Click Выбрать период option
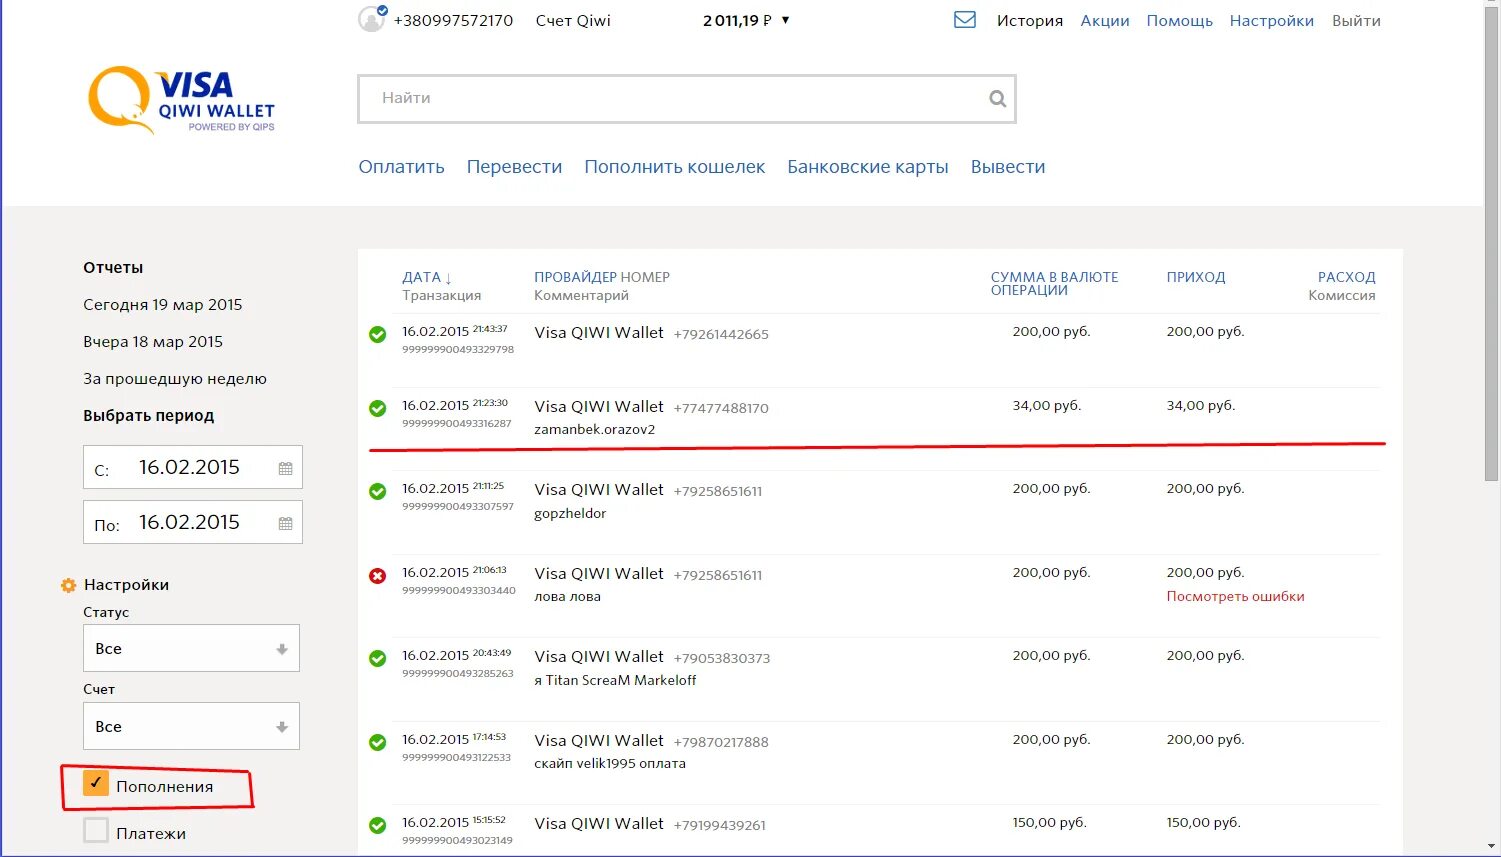 (x=149, y=416)
